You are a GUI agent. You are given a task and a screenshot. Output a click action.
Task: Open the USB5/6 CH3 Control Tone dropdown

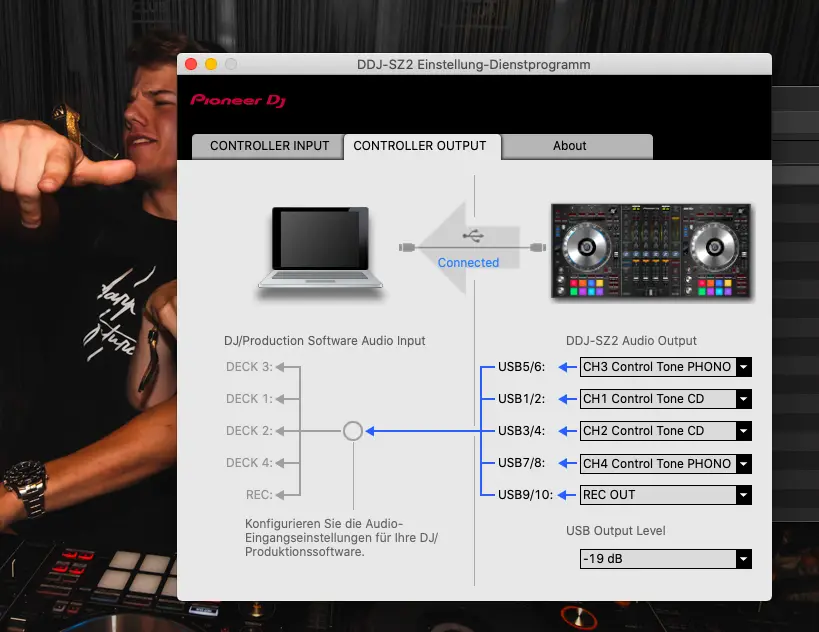[665, 367]
